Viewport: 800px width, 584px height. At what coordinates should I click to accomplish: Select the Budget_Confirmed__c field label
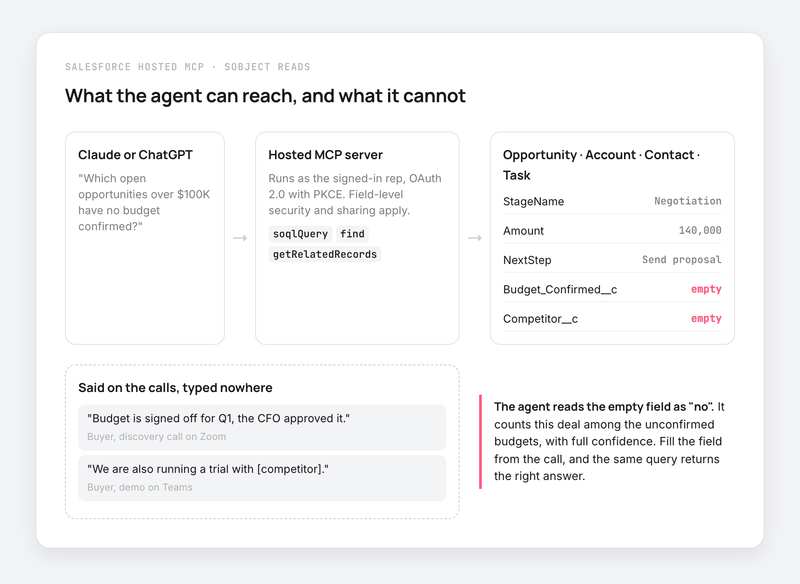[x=560, y=290]
